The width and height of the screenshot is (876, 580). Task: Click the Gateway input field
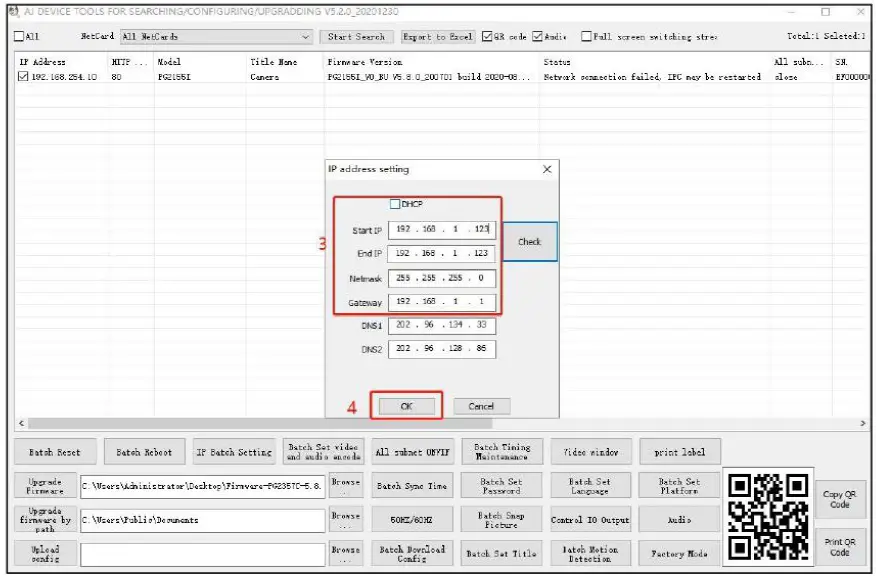click(x=442, y=302)
